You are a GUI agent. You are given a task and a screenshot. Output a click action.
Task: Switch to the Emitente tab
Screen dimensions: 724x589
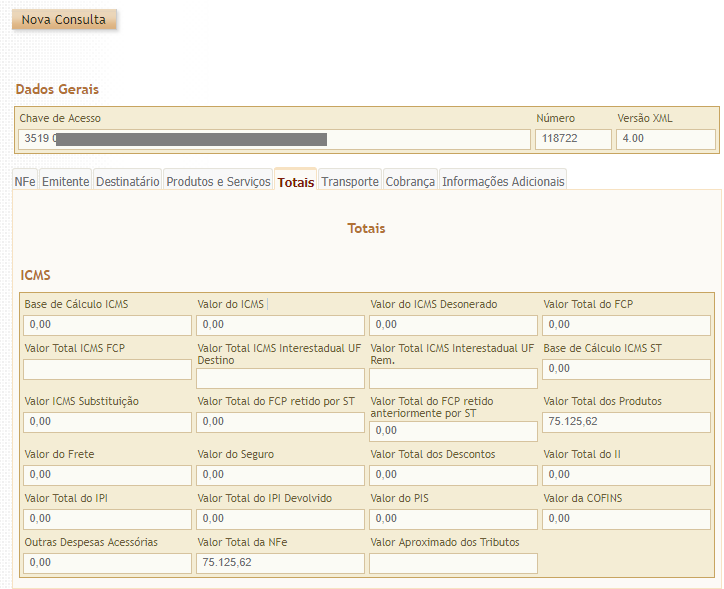[x=66, y=182]
